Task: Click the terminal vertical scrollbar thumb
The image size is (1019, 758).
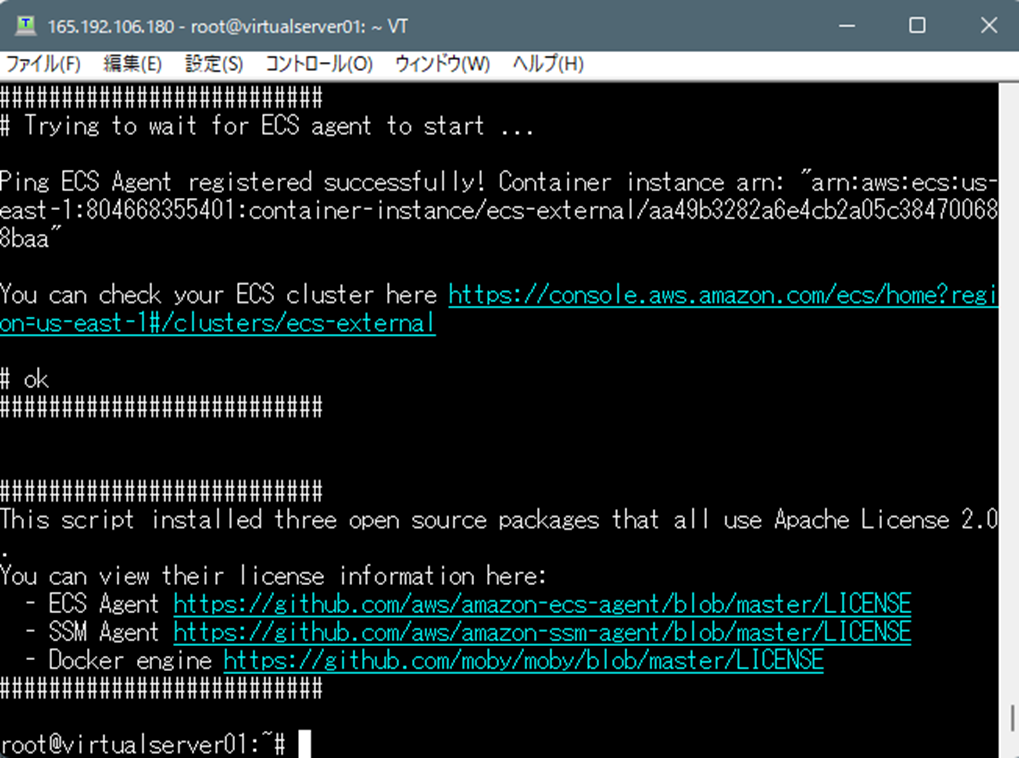Action: [x=1013, y=718]
